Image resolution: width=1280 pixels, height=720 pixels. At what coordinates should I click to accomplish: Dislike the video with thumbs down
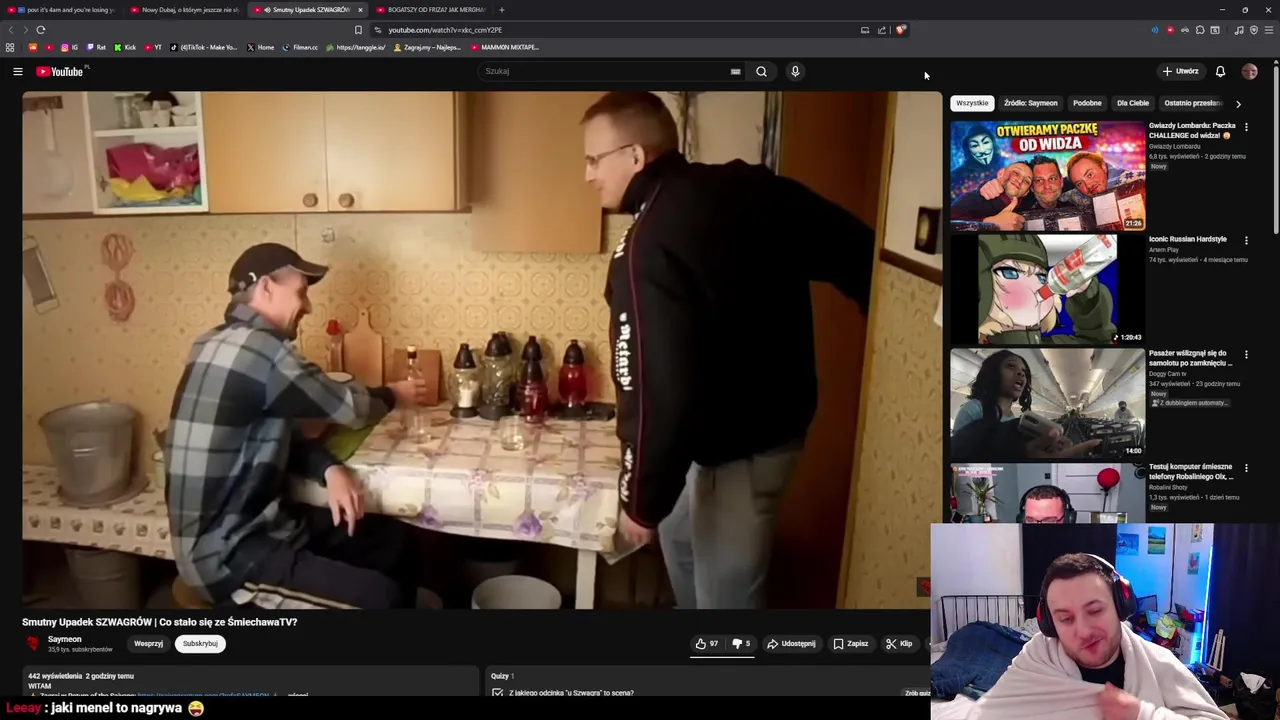tap(741, 644)
